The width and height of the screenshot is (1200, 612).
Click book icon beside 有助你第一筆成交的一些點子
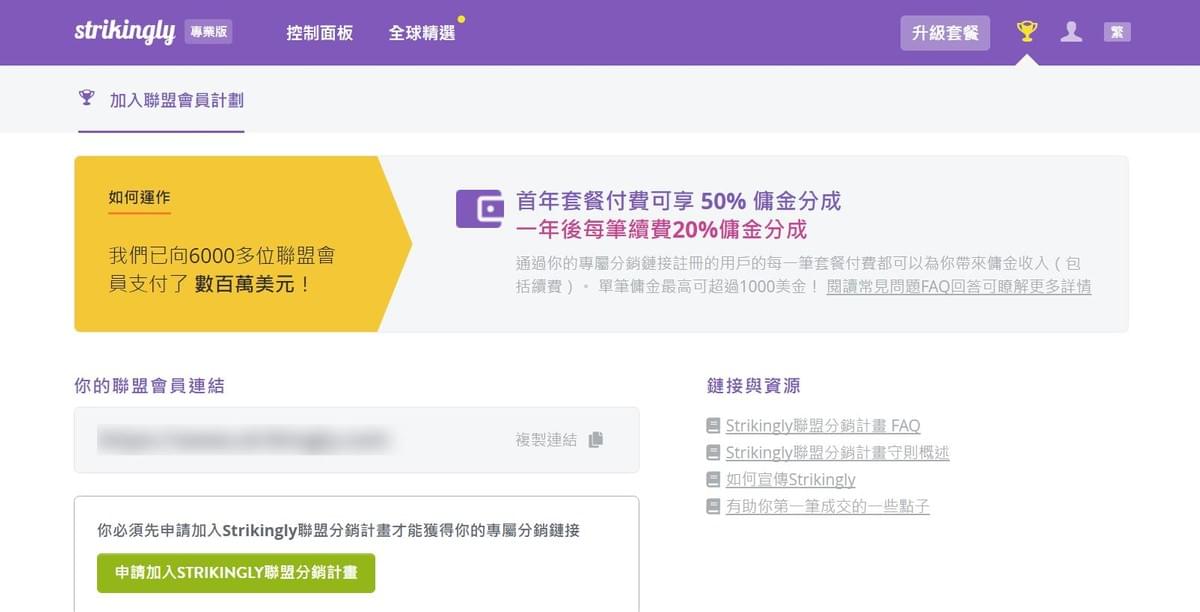[x=713, y=507]
